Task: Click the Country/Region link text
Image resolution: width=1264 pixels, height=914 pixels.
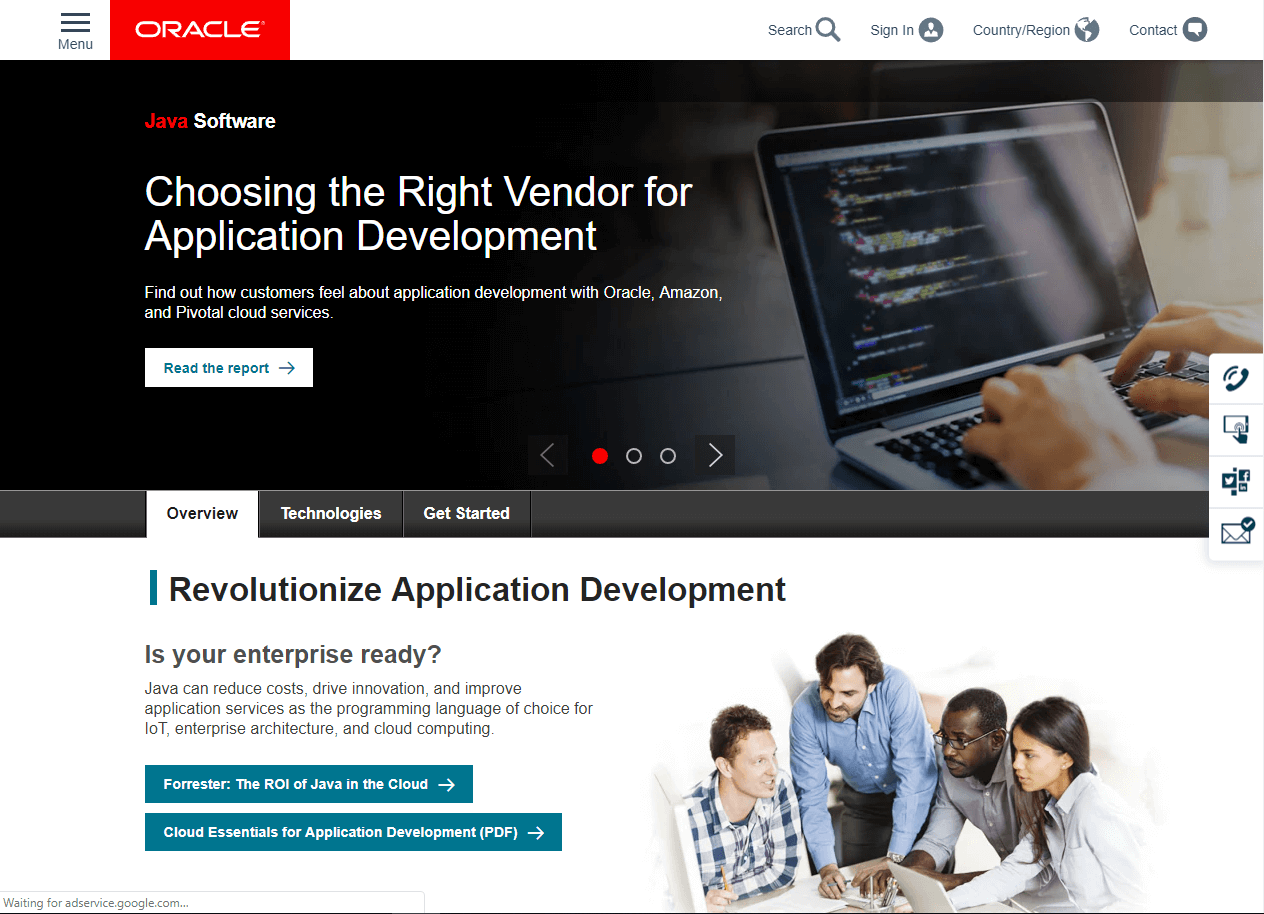Action: click(x=1021, y=30)
